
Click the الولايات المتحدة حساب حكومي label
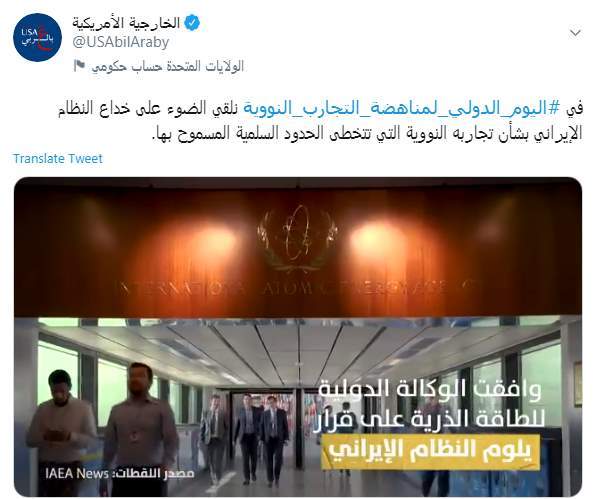pyautogui.click(x=167, y=66)
